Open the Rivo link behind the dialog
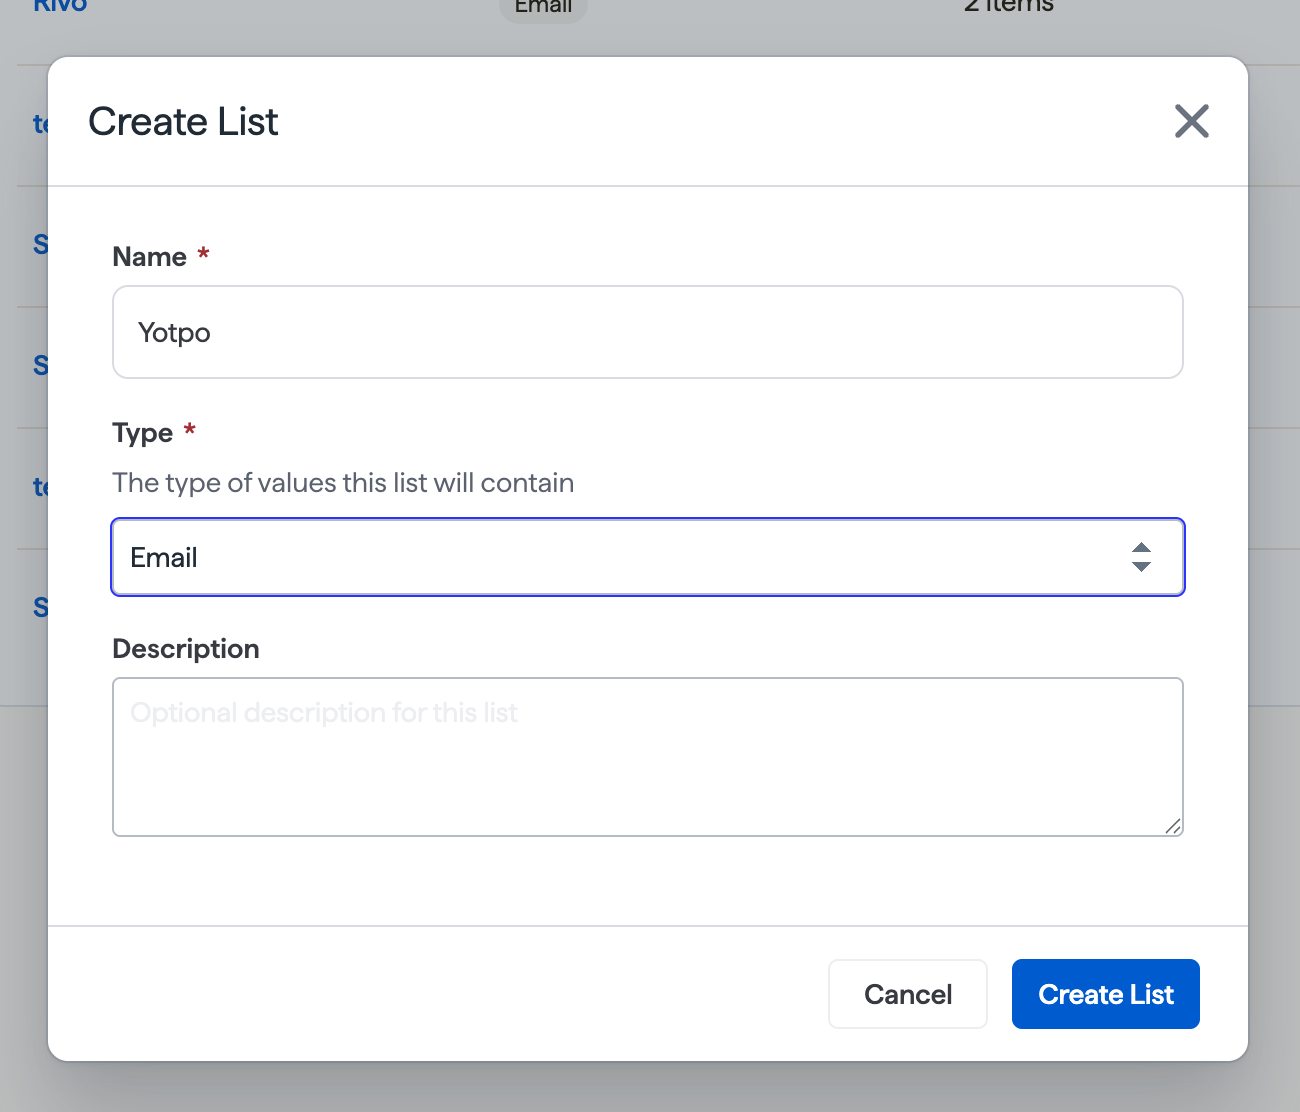 point(60,6)
